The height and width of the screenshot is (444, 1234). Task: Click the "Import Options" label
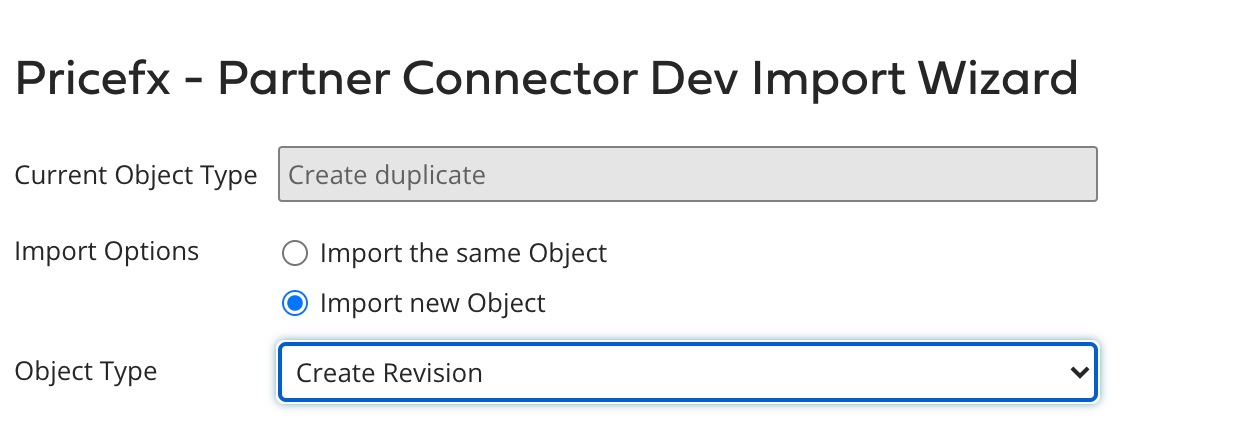[x=107, y=251]
